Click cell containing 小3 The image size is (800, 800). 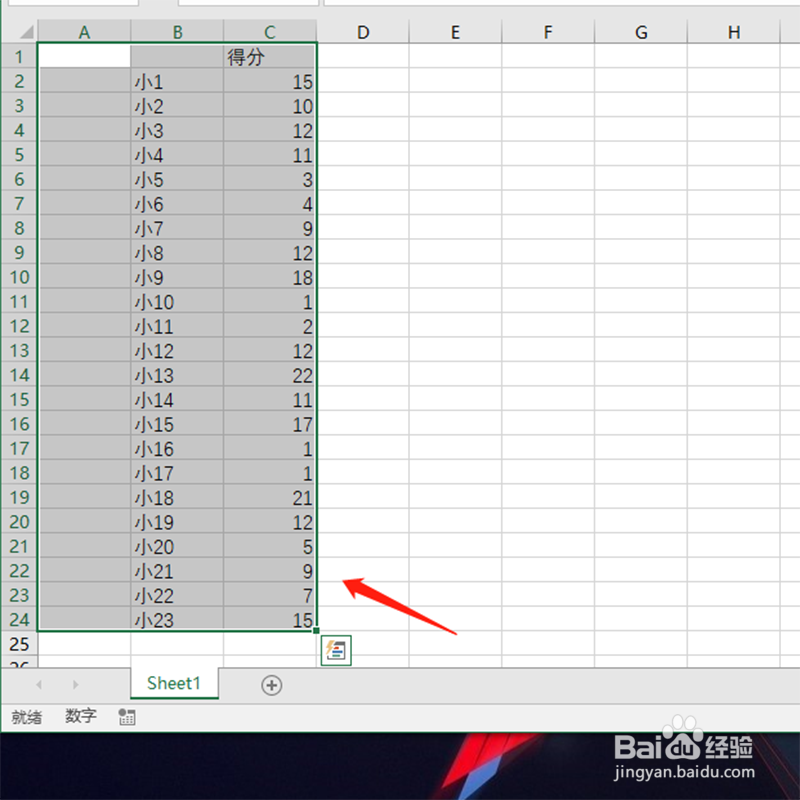click(x=177, y=130)
